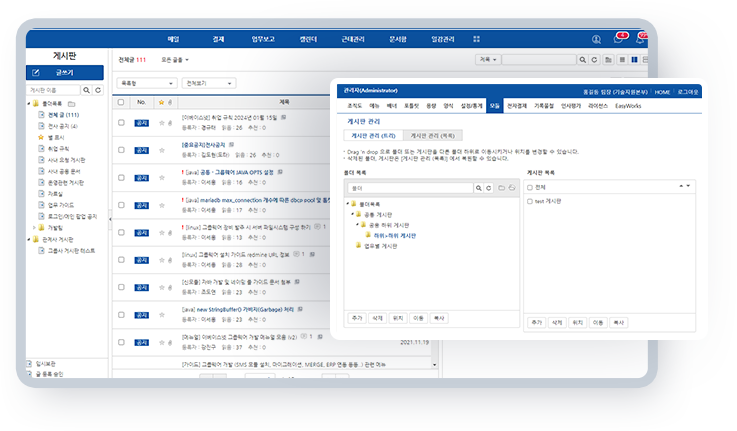Screen dimensions: 737x431
Task: Open the 메일 menu in top navigation
Action: (173, 39)
